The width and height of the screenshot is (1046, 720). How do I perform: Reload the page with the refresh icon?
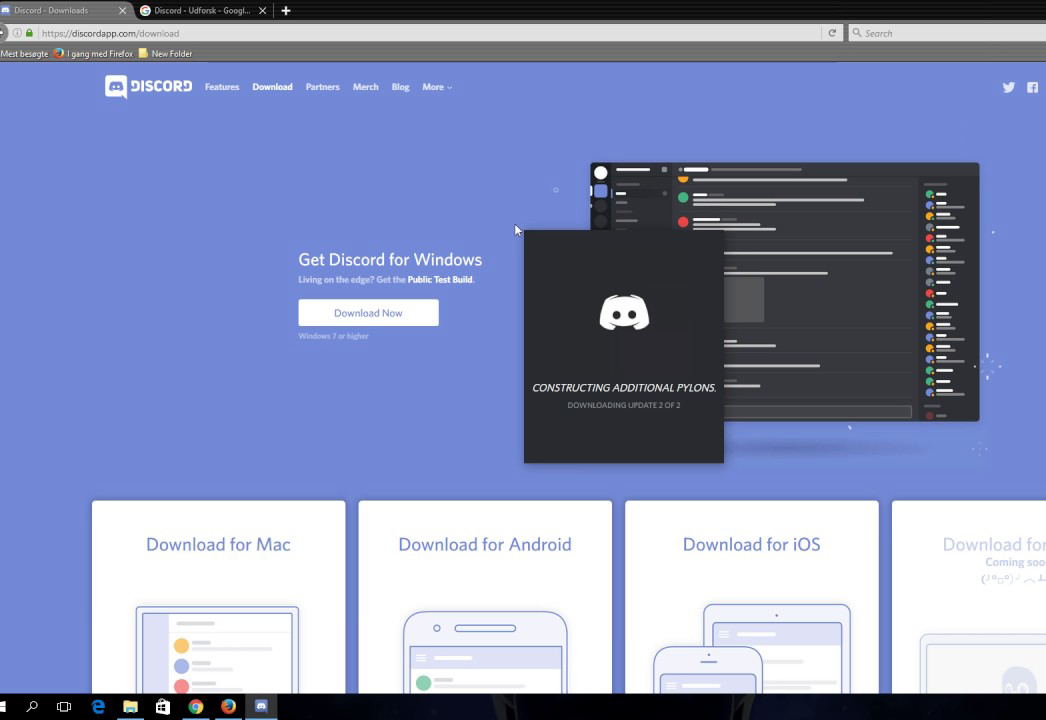[832, 33]
